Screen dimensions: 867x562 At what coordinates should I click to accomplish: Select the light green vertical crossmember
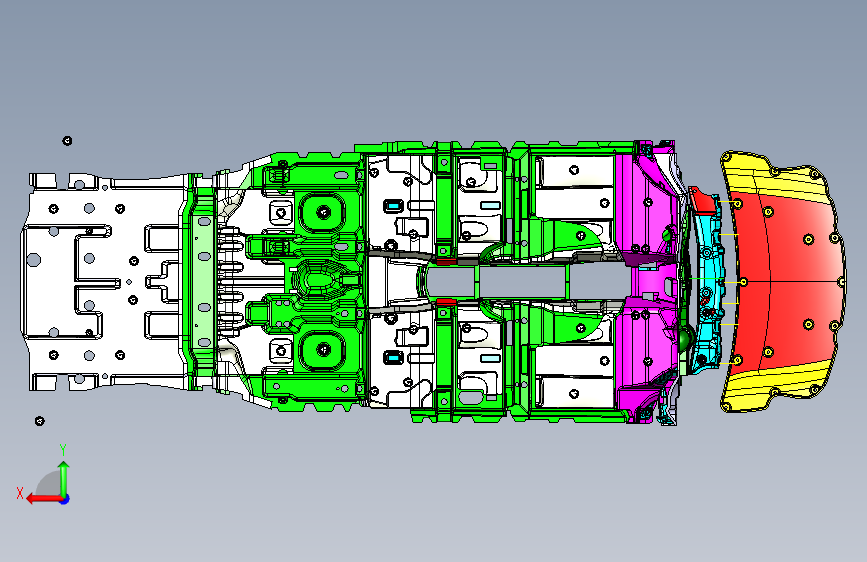pyautogui.click(x=203, y=282)
